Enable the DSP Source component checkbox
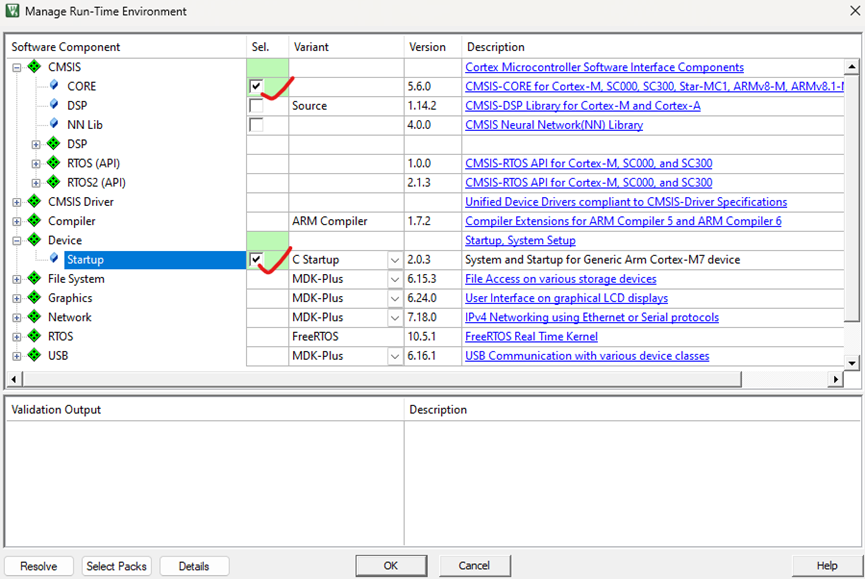Viewport: 865px width, 579px height. tap(256, 105)
